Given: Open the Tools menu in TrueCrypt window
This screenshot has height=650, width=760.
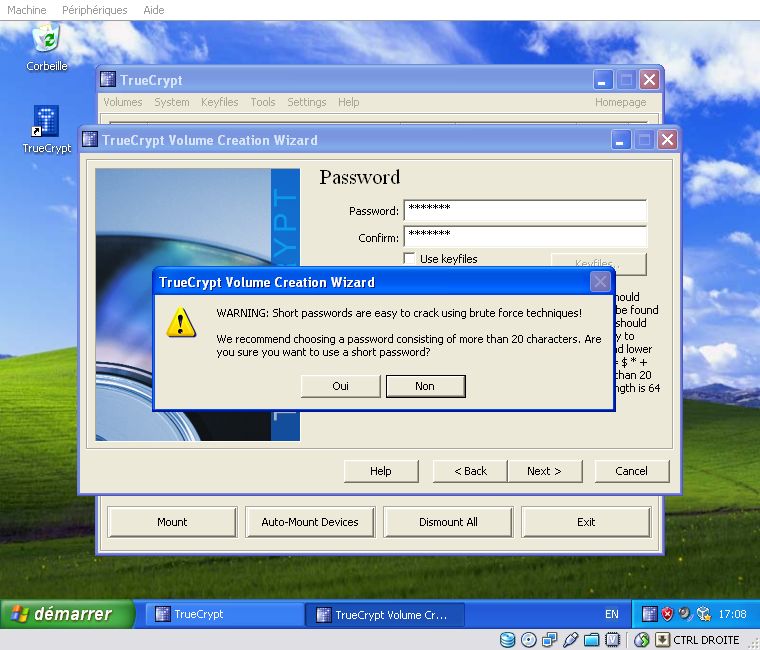Looking at the screenshot, I should pyautogui.click(x=263, y=102).
